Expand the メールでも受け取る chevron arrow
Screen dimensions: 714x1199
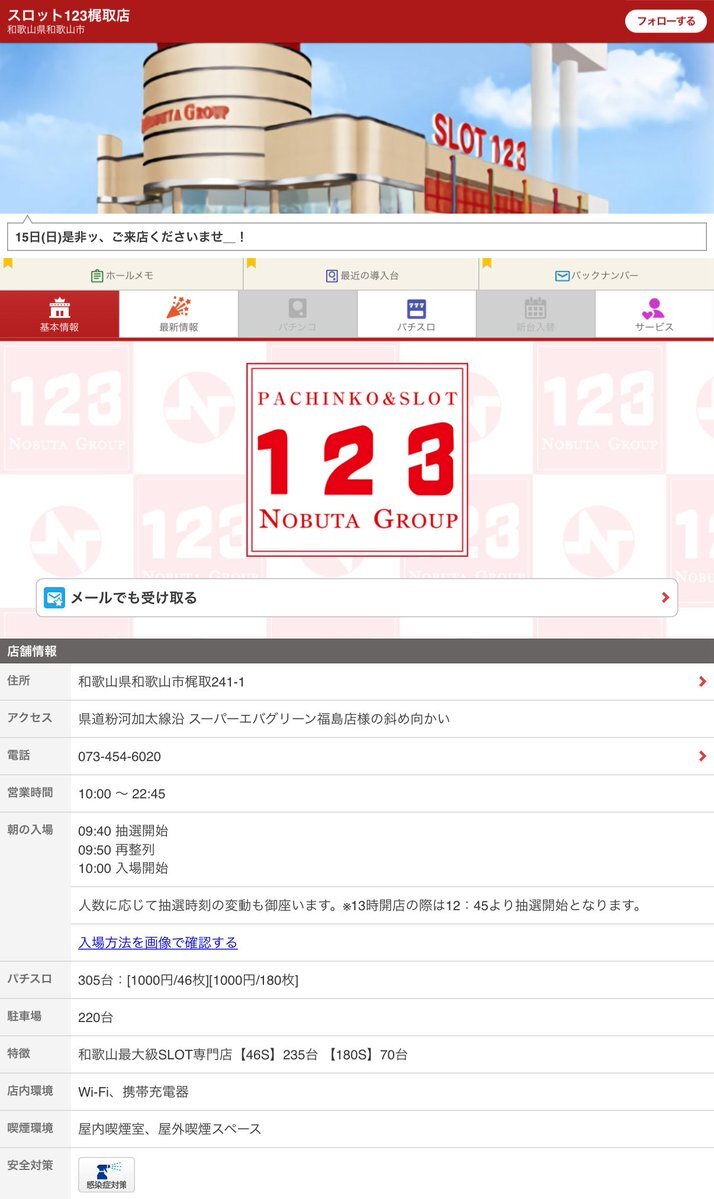coord(665,598)
